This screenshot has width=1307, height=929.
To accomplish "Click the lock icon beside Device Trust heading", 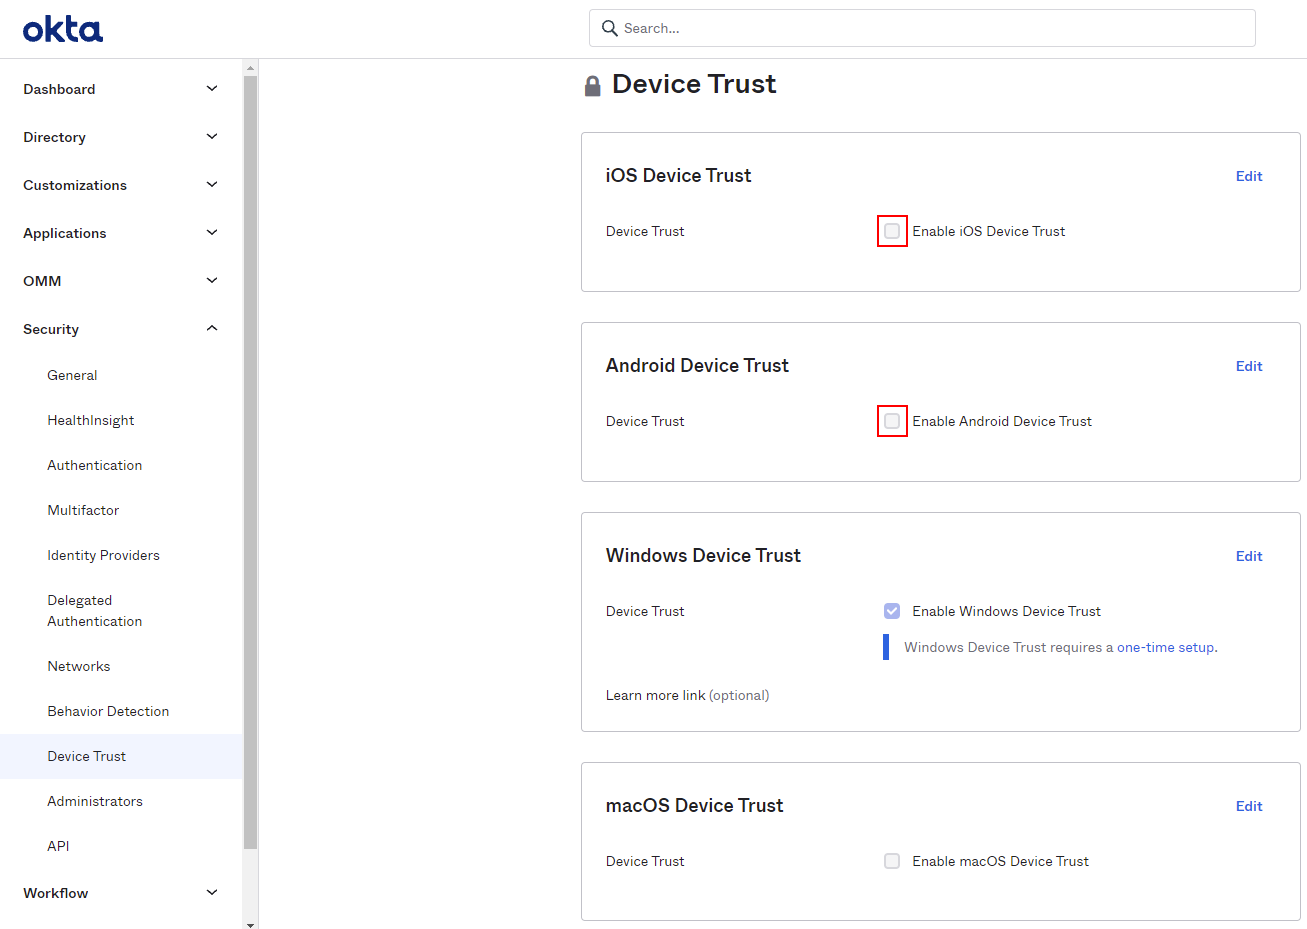I will 592,86.
